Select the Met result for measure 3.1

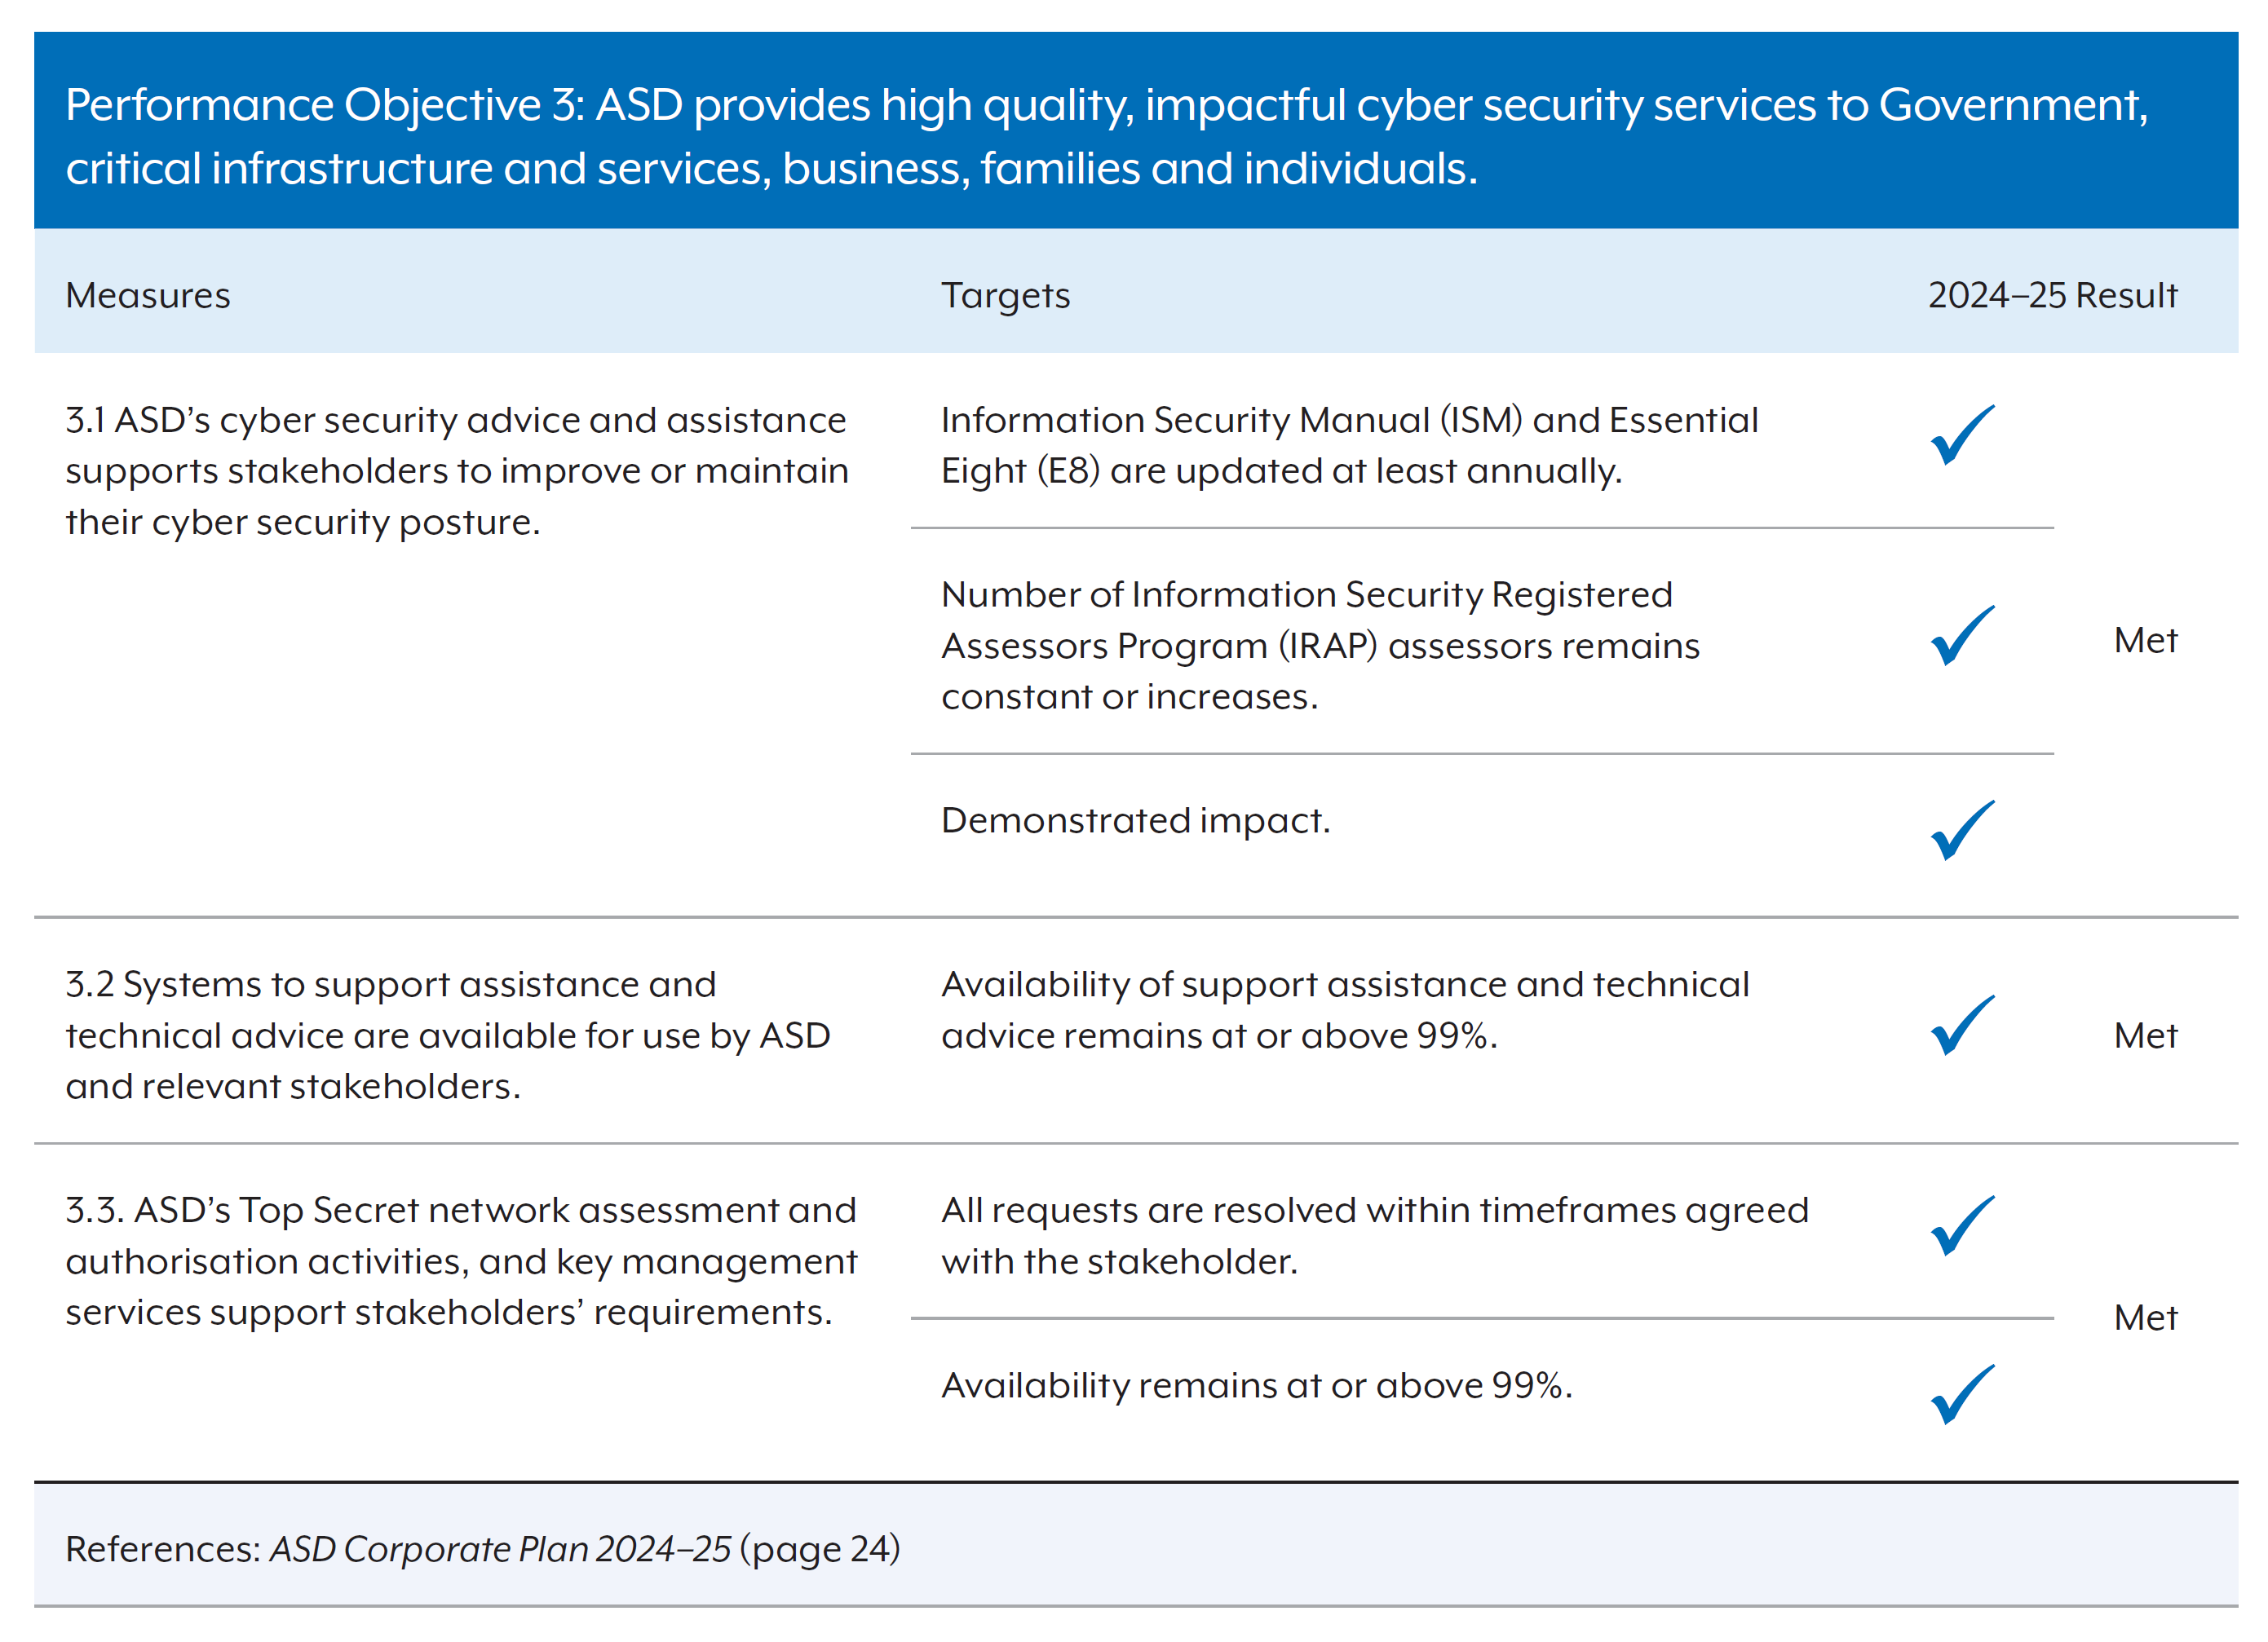click(x=2145, y=640)
